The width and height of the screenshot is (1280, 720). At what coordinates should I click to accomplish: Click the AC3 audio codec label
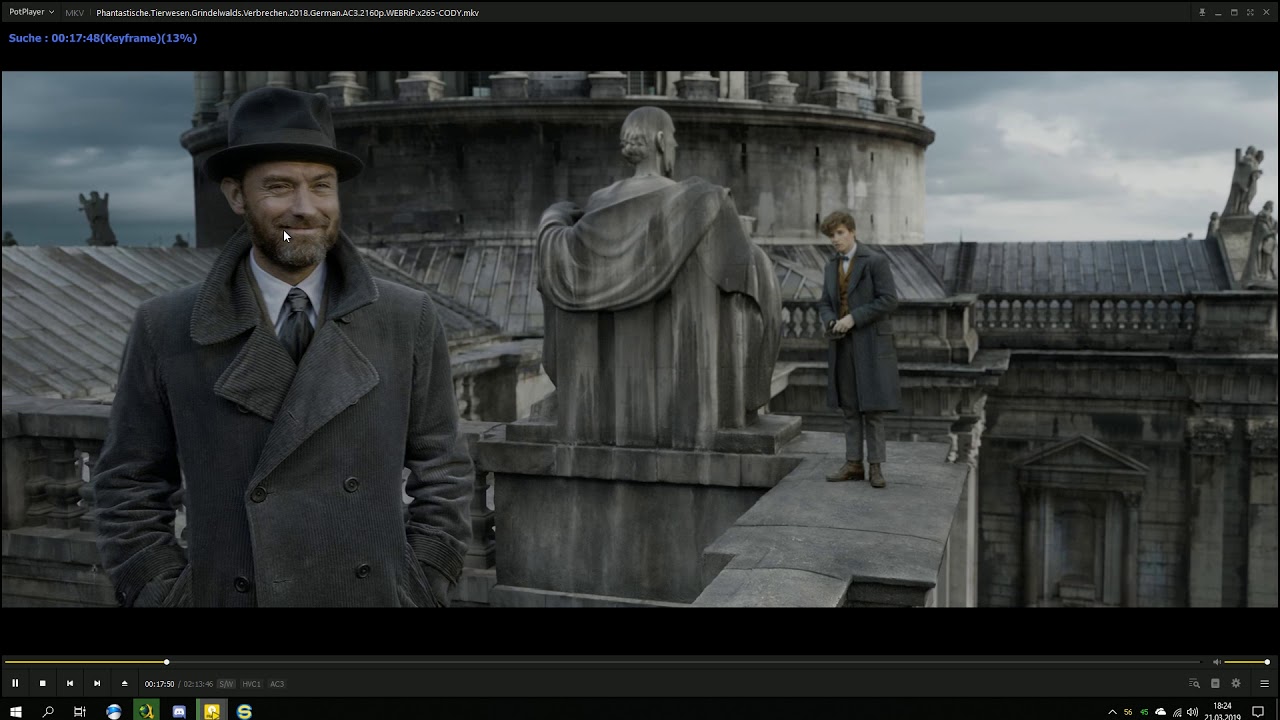[277, 684]
